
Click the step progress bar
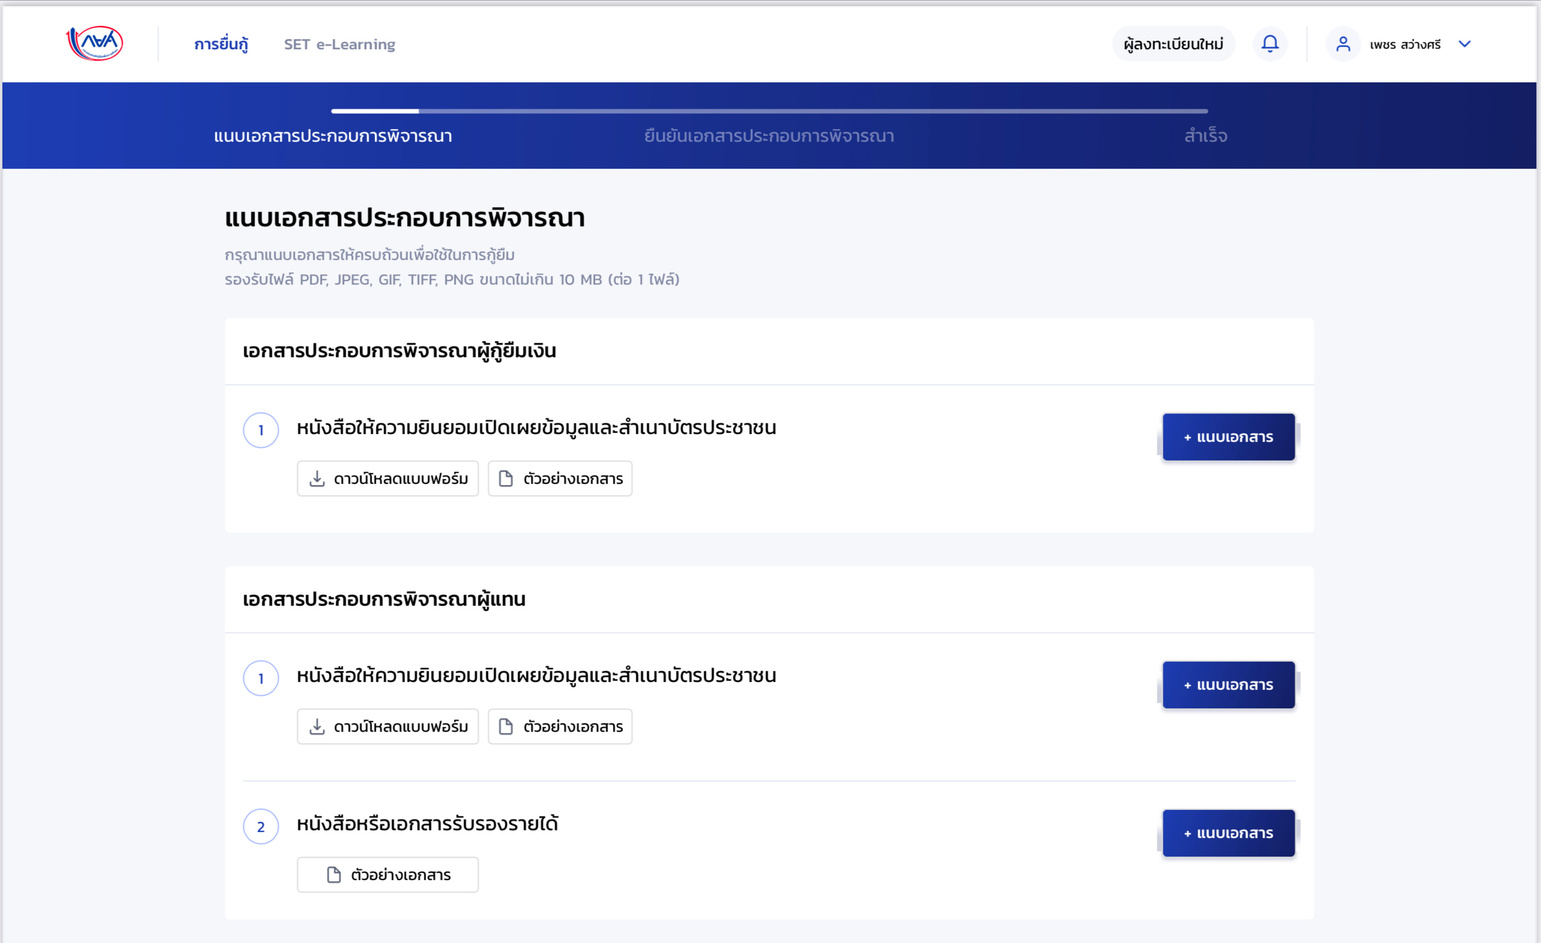pos(769,111)
